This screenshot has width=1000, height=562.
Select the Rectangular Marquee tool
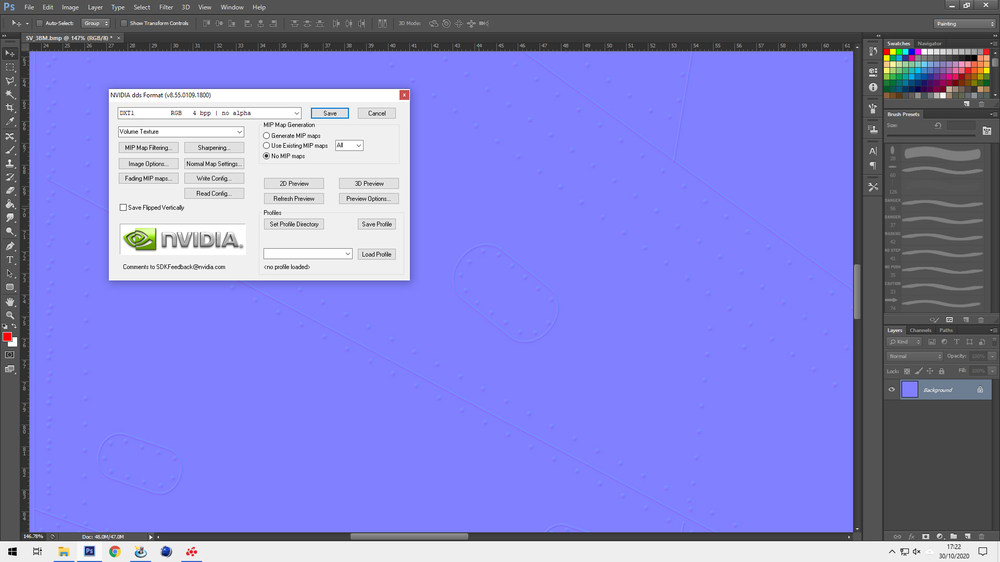10,67
